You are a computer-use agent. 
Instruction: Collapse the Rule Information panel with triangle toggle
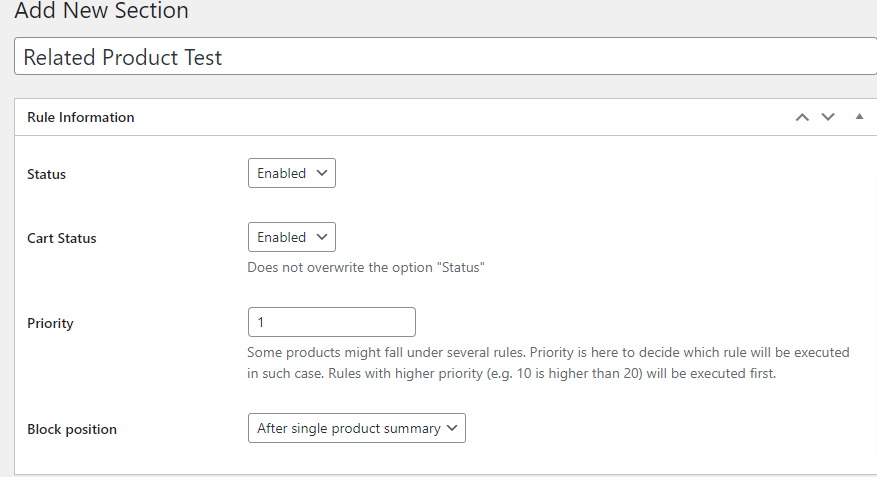(x=859, y=117)
